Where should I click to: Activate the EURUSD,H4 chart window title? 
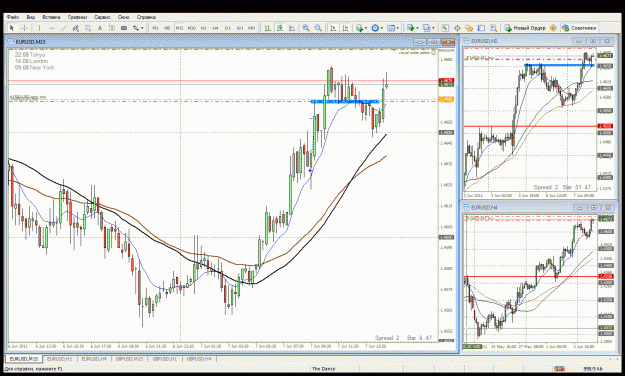coord(484,208)
